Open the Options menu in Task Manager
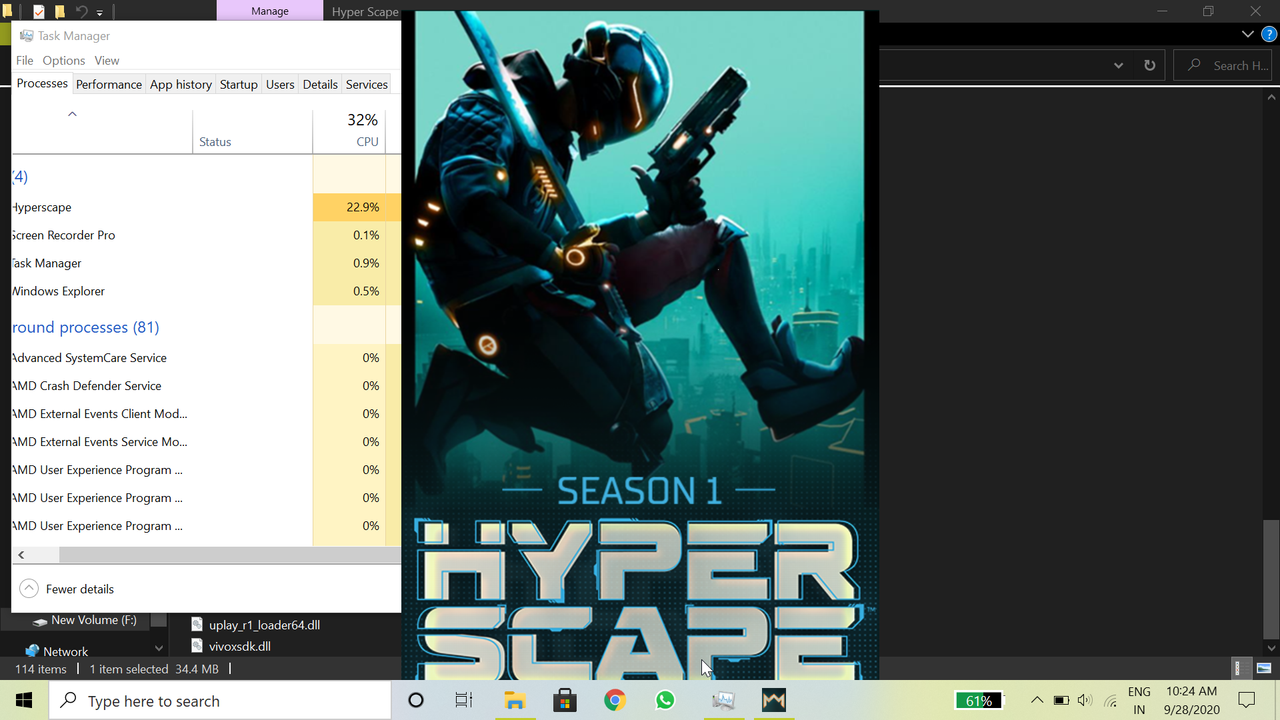1280x720 pixels. (64, 61)
